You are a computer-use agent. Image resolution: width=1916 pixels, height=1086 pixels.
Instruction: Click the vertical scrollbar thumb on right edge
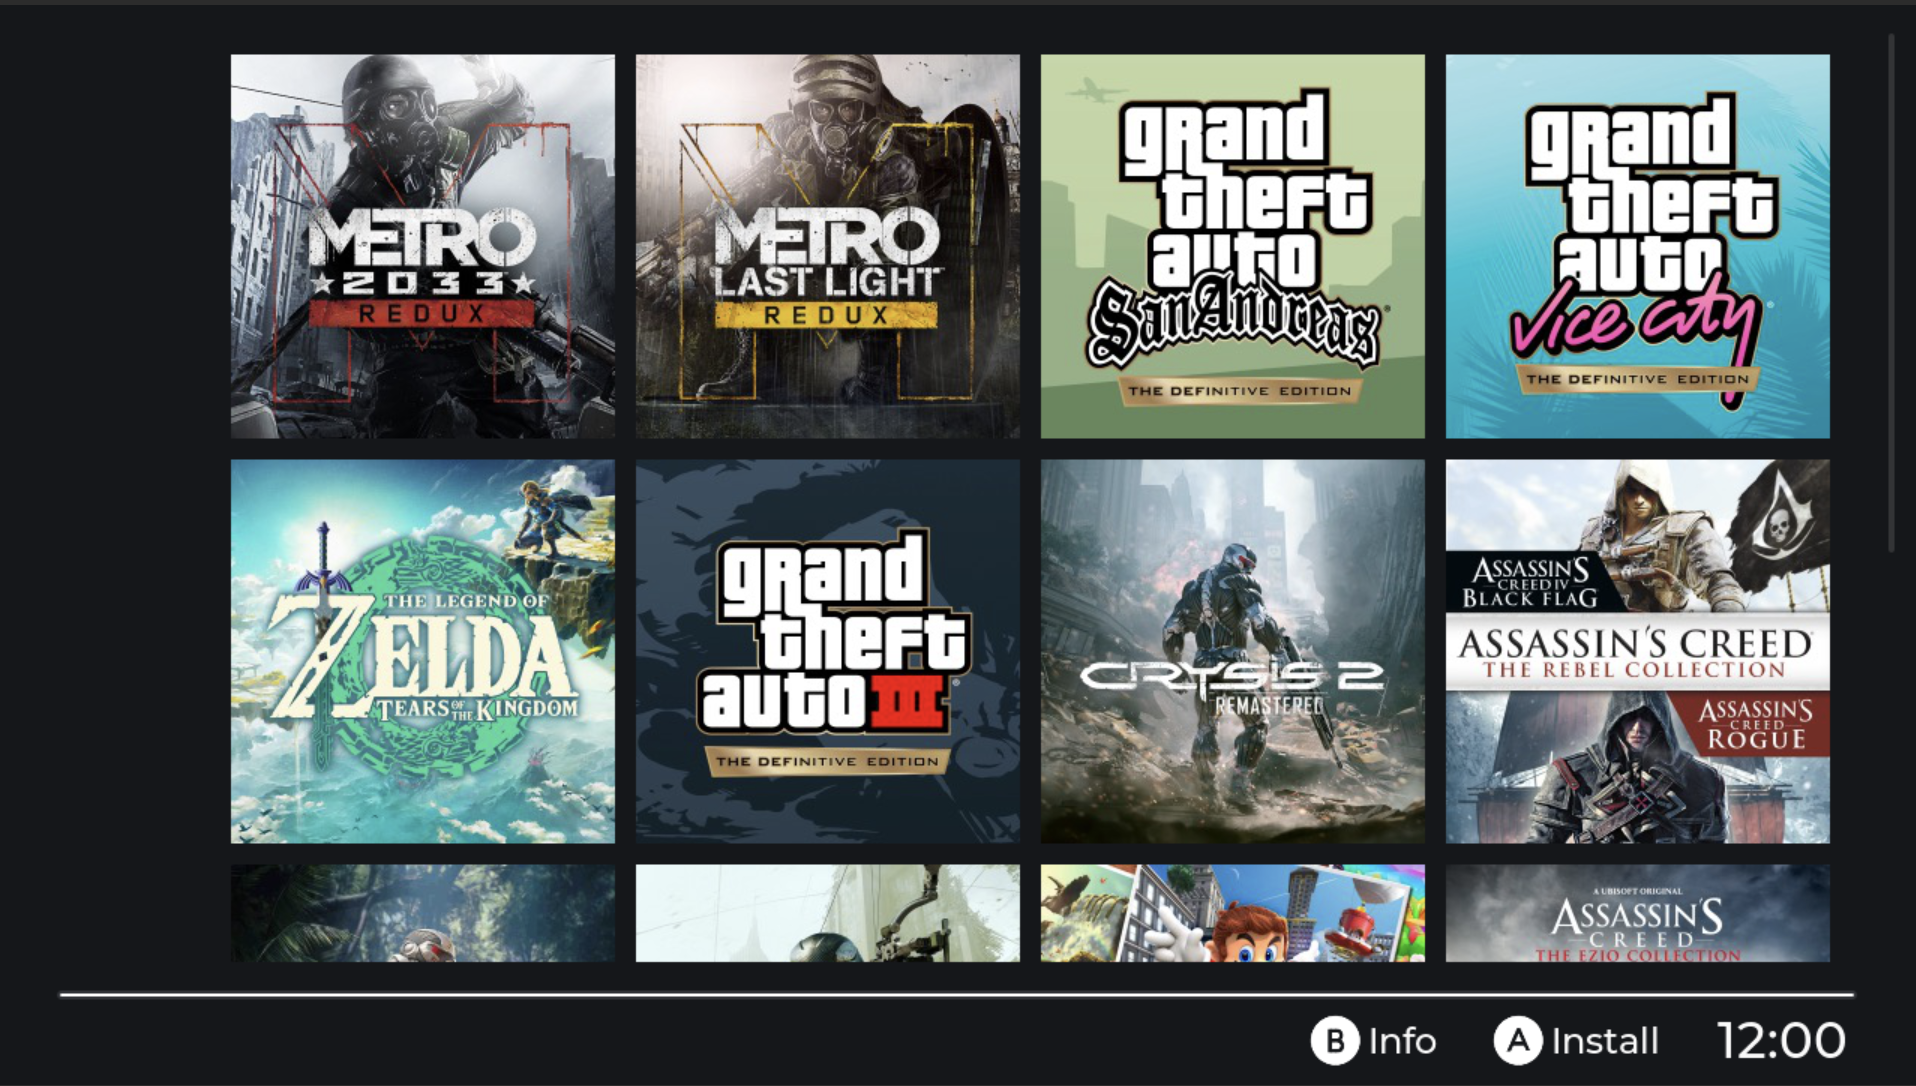pyautogui.click(x=1891, y=293)
